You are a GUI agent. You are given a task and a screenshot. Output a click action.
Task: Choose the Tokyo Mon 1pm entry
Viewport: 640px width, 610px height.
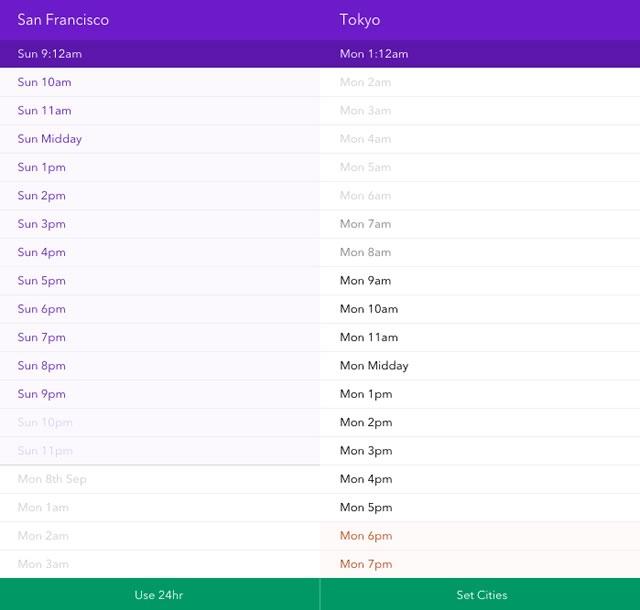[480, 394]
